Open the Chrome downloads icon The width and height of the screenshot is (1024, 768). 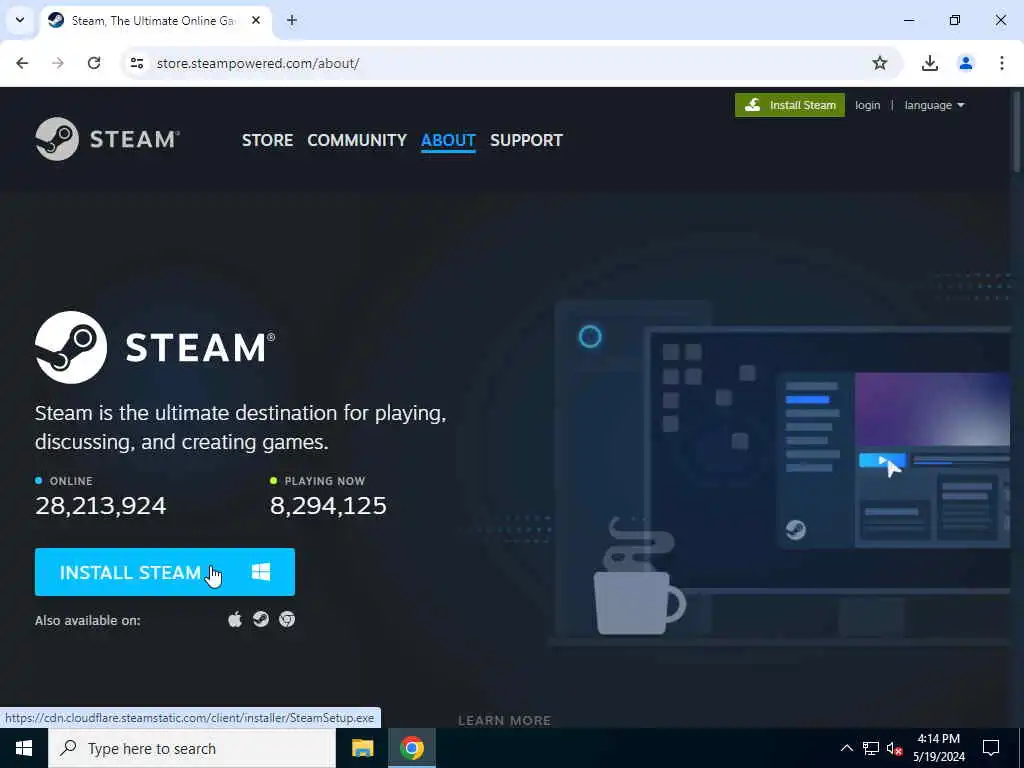[x=929, y=63]
